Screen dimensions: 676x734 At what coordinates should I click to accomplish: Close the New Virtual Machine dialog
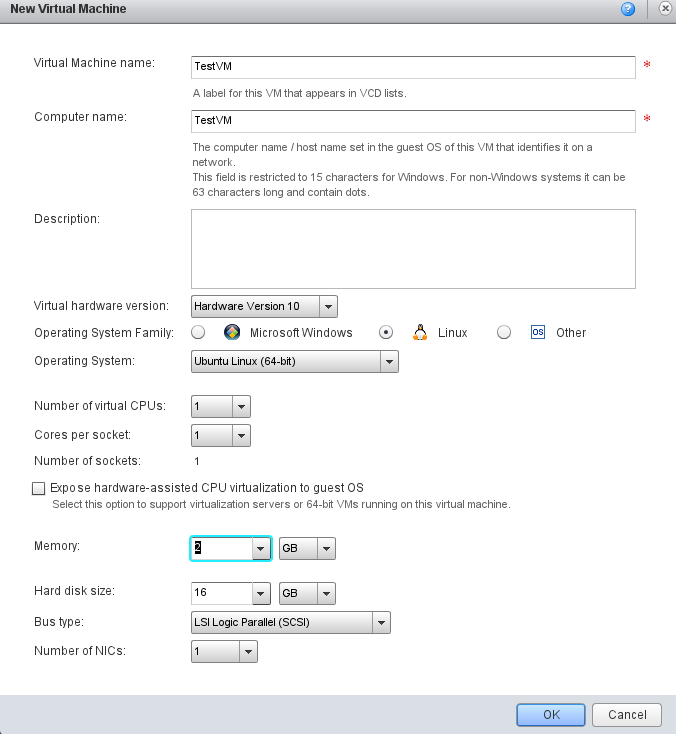[x=665, y=9]
